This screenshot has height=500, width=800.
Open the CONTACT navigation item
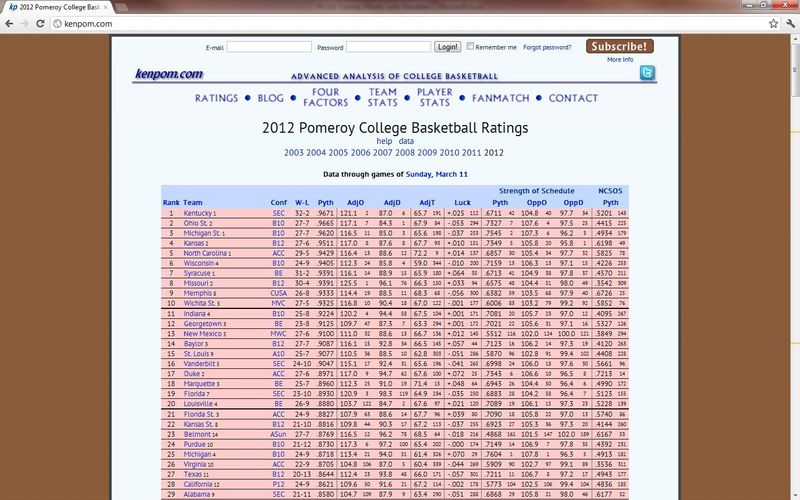[x=573, y=98]
